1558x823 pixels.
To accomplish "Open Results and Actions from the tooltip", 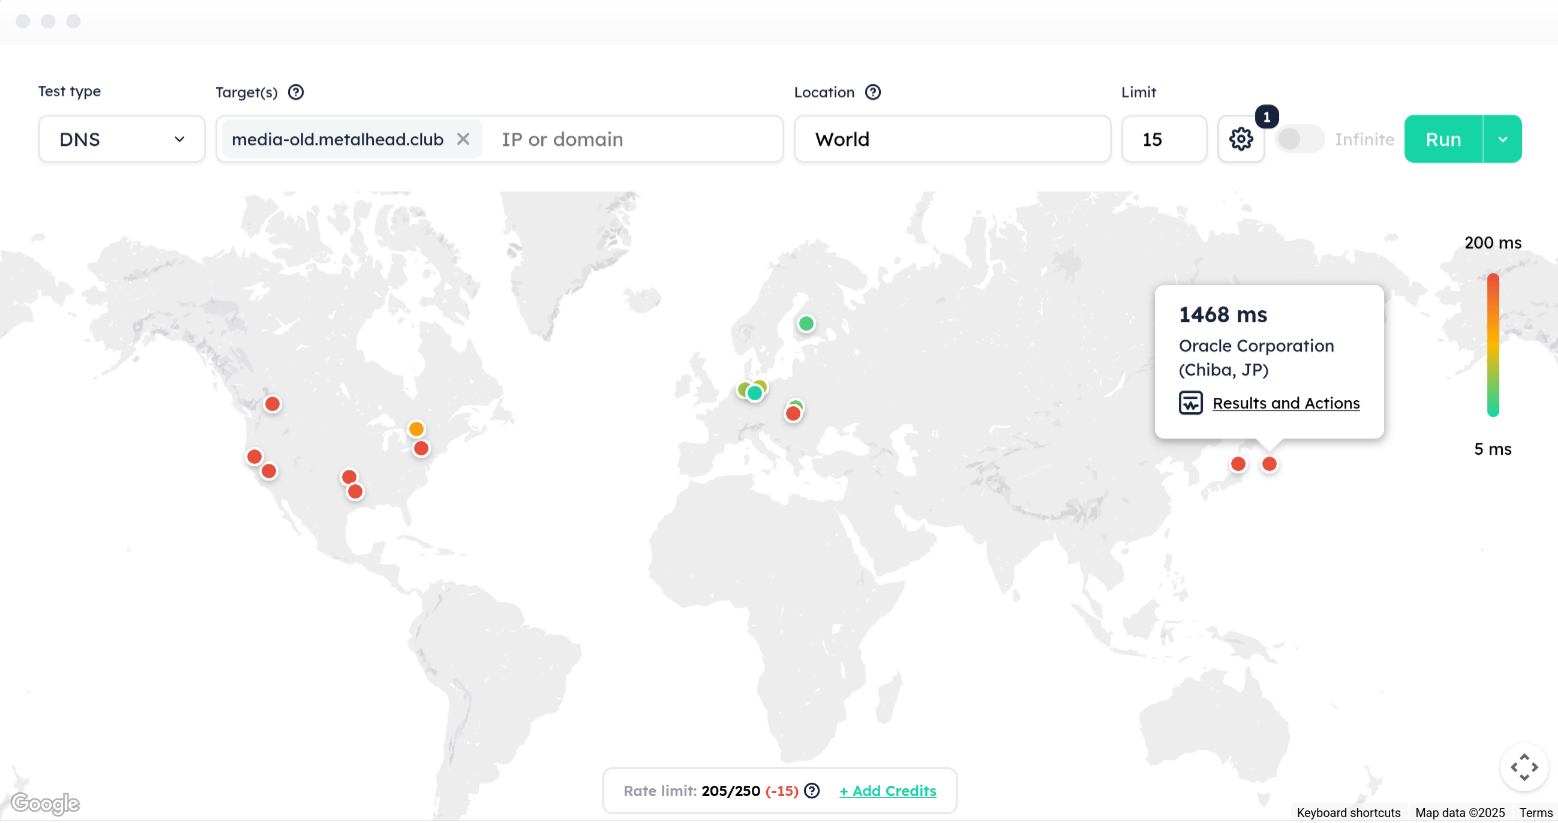I will click(x=1285, y=402).
